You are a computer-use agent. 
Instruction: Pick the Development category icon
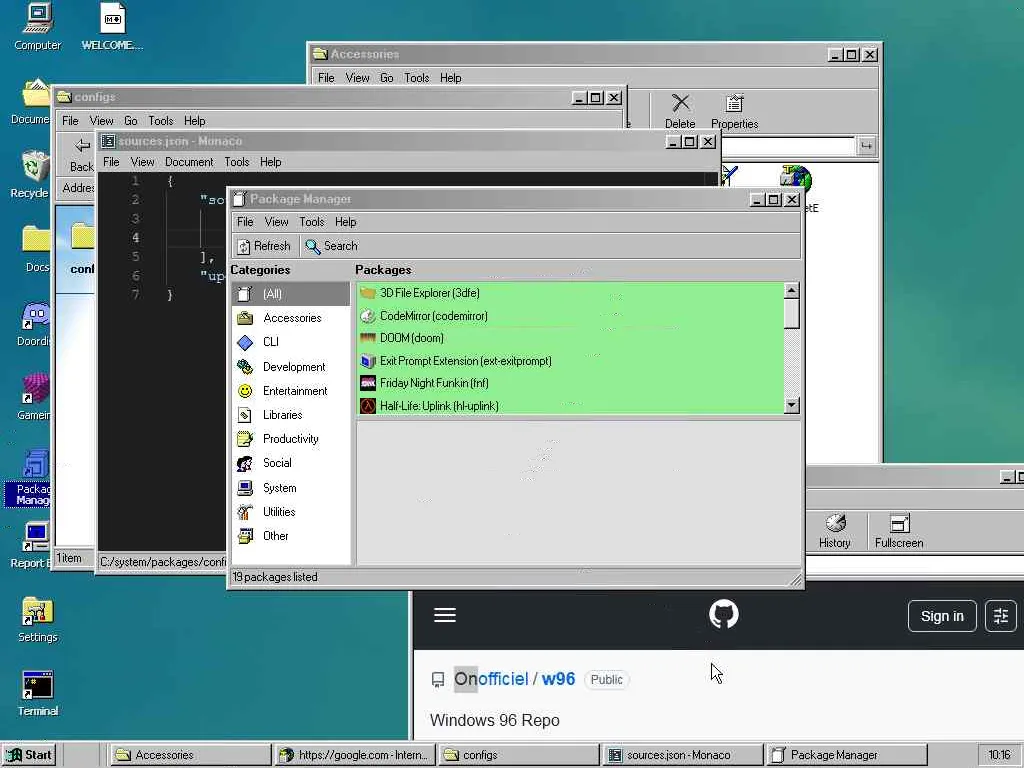tap(245, 366)
